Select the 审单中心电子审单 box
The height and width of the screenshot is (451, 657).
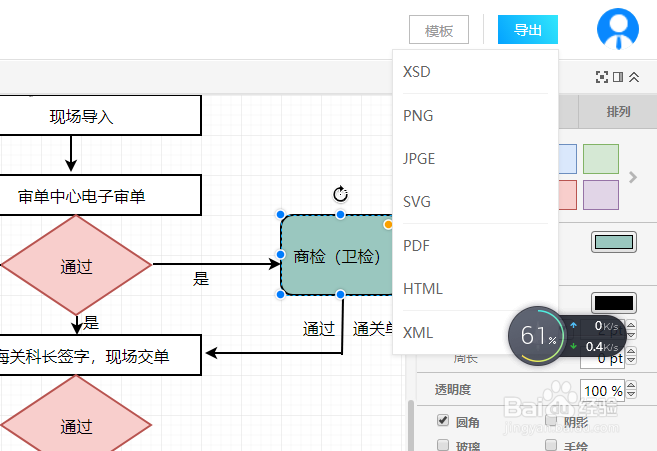click(101, 195)
